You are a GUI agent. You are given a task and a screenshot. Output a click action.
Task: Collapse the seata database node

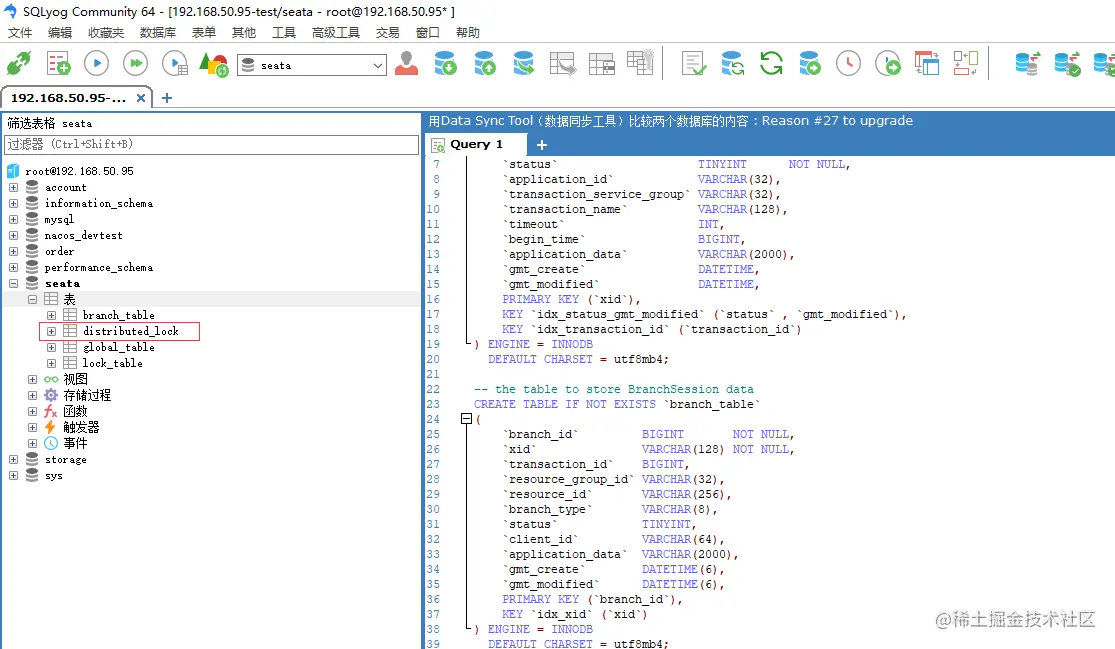(x=14, y=284)
